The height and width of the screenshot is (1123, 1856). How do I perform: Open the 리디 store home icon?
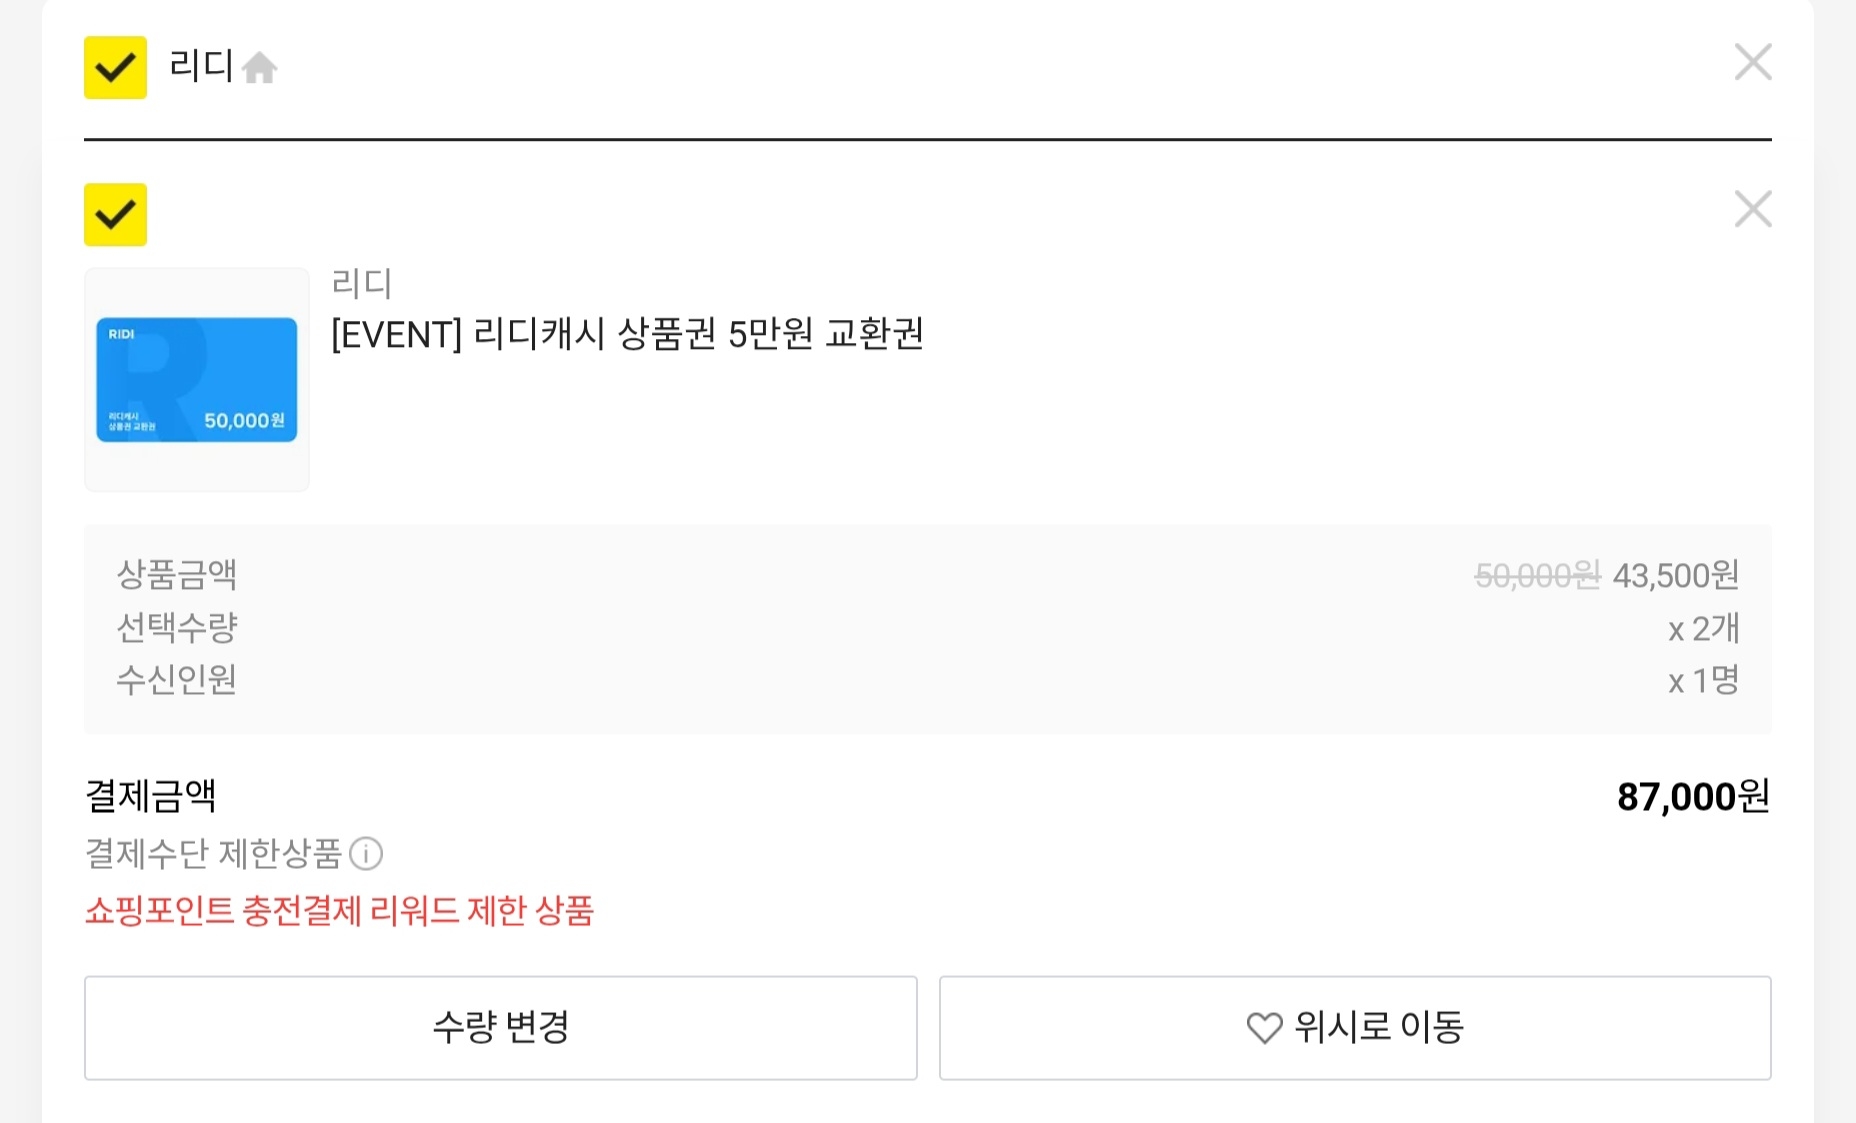260,68
